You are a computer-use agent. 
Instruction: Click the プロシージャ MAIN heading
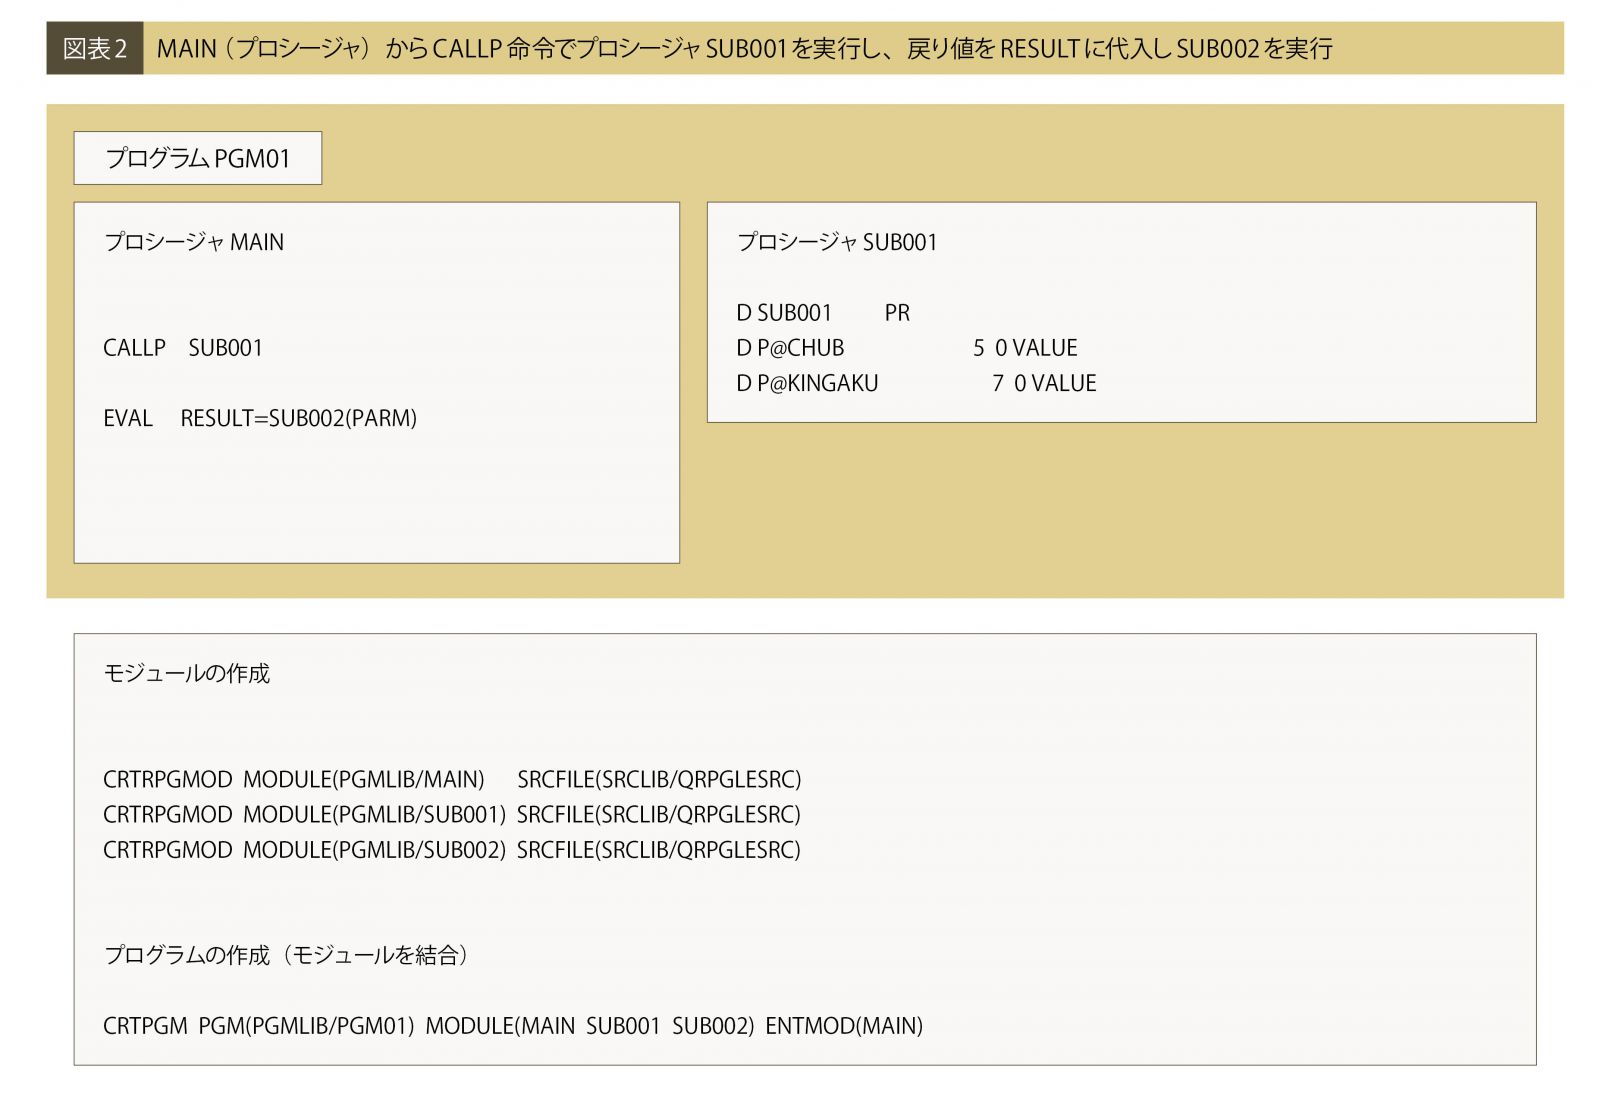click(x=194, y=242)
